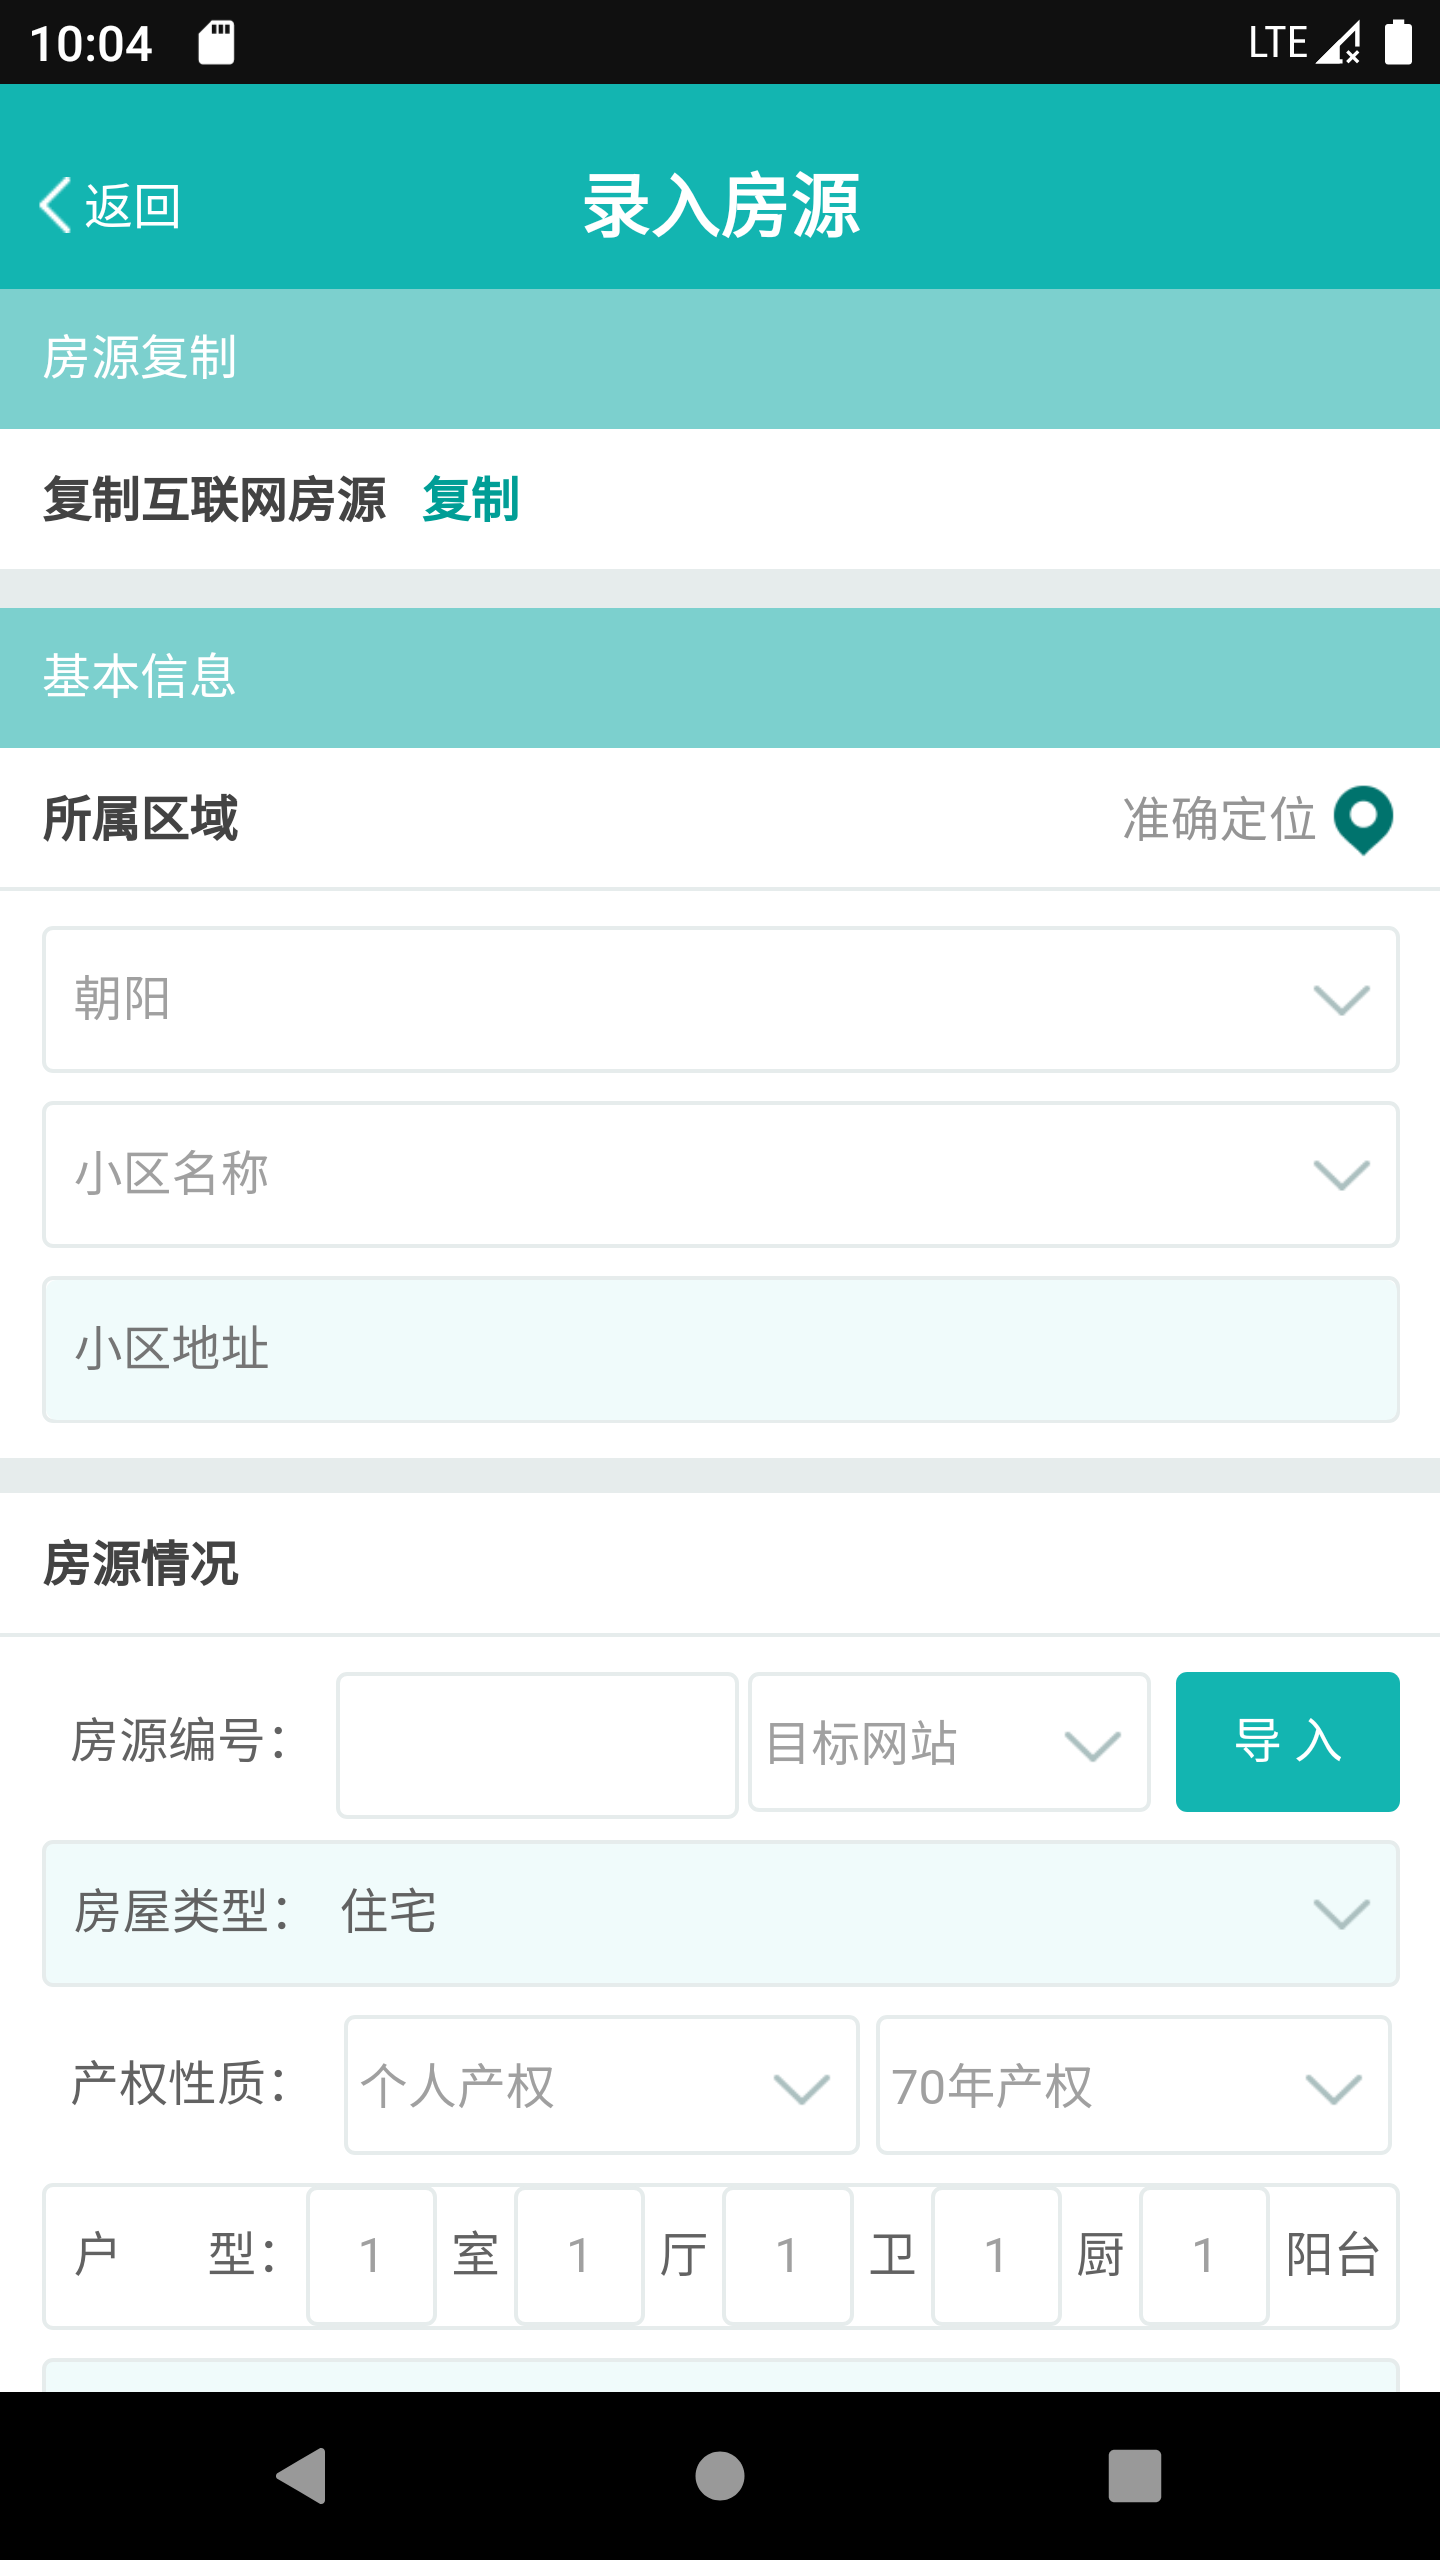Viewport: 1440px width, 2560px height.
Task: Tap the 厨 kitchen count field
Action: (995, 2256)
